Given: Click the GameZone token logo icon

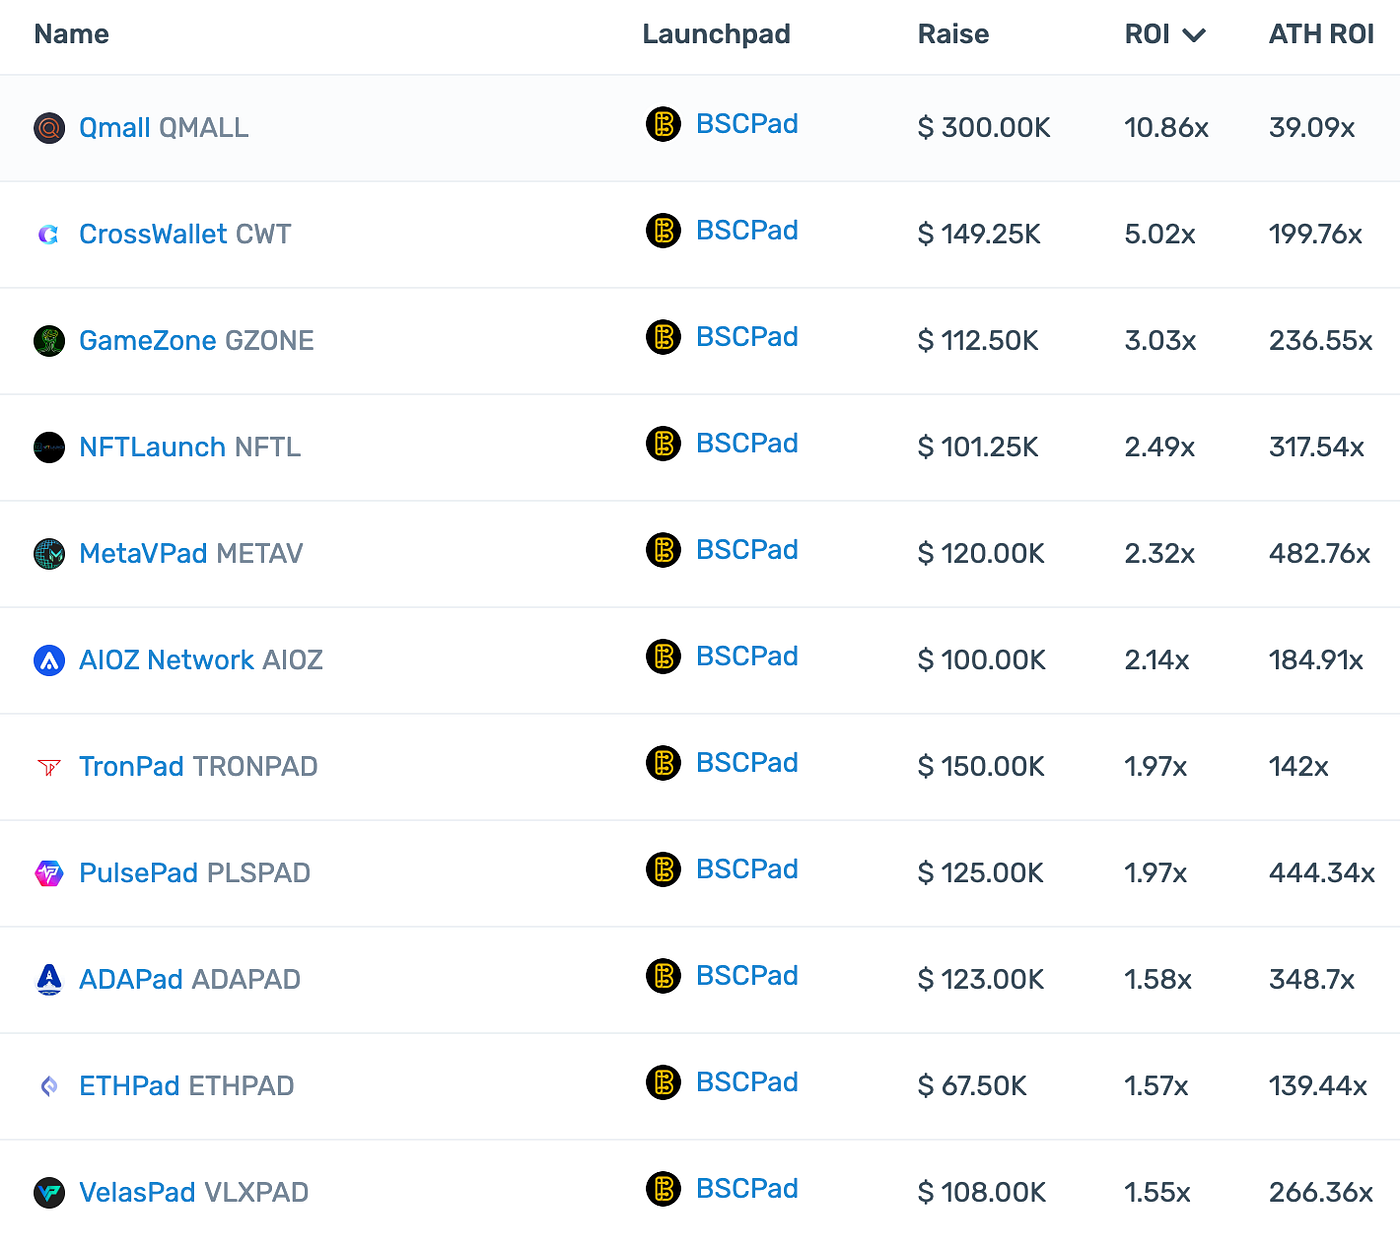Looking at the screenshot, I should pyautogui.click(x=49, y=341).
